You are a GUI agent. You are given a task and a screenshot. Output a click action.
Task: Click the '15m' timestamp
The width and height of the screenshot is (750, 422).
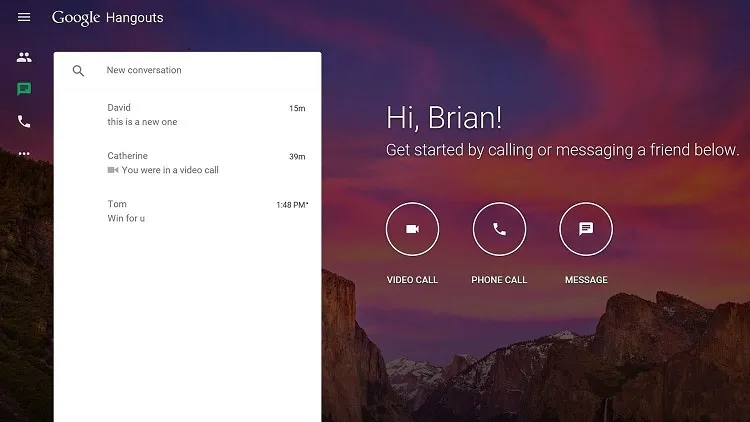tap(297, 109)
